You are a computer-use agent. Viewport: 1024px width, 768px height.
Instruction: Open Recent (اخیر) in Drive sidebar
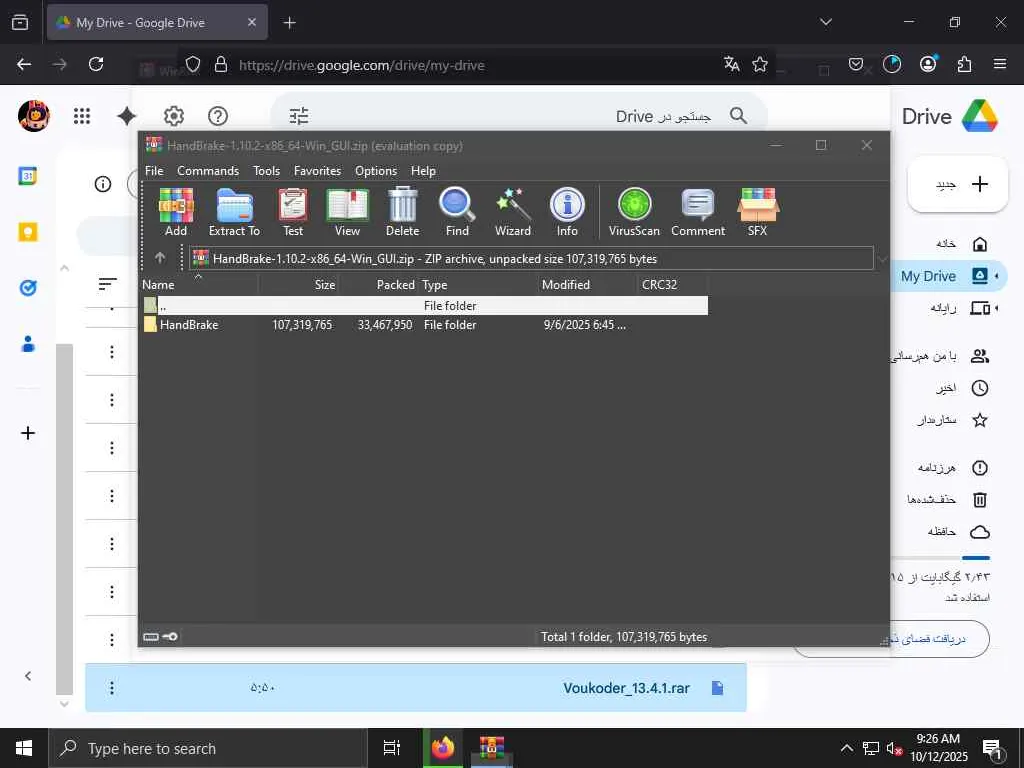[x=961, y=388]
